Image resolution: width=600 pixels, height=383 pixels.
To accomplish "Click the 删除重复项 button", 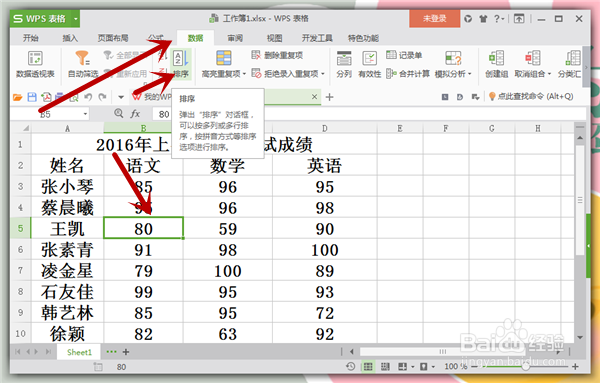I will 277,55.
